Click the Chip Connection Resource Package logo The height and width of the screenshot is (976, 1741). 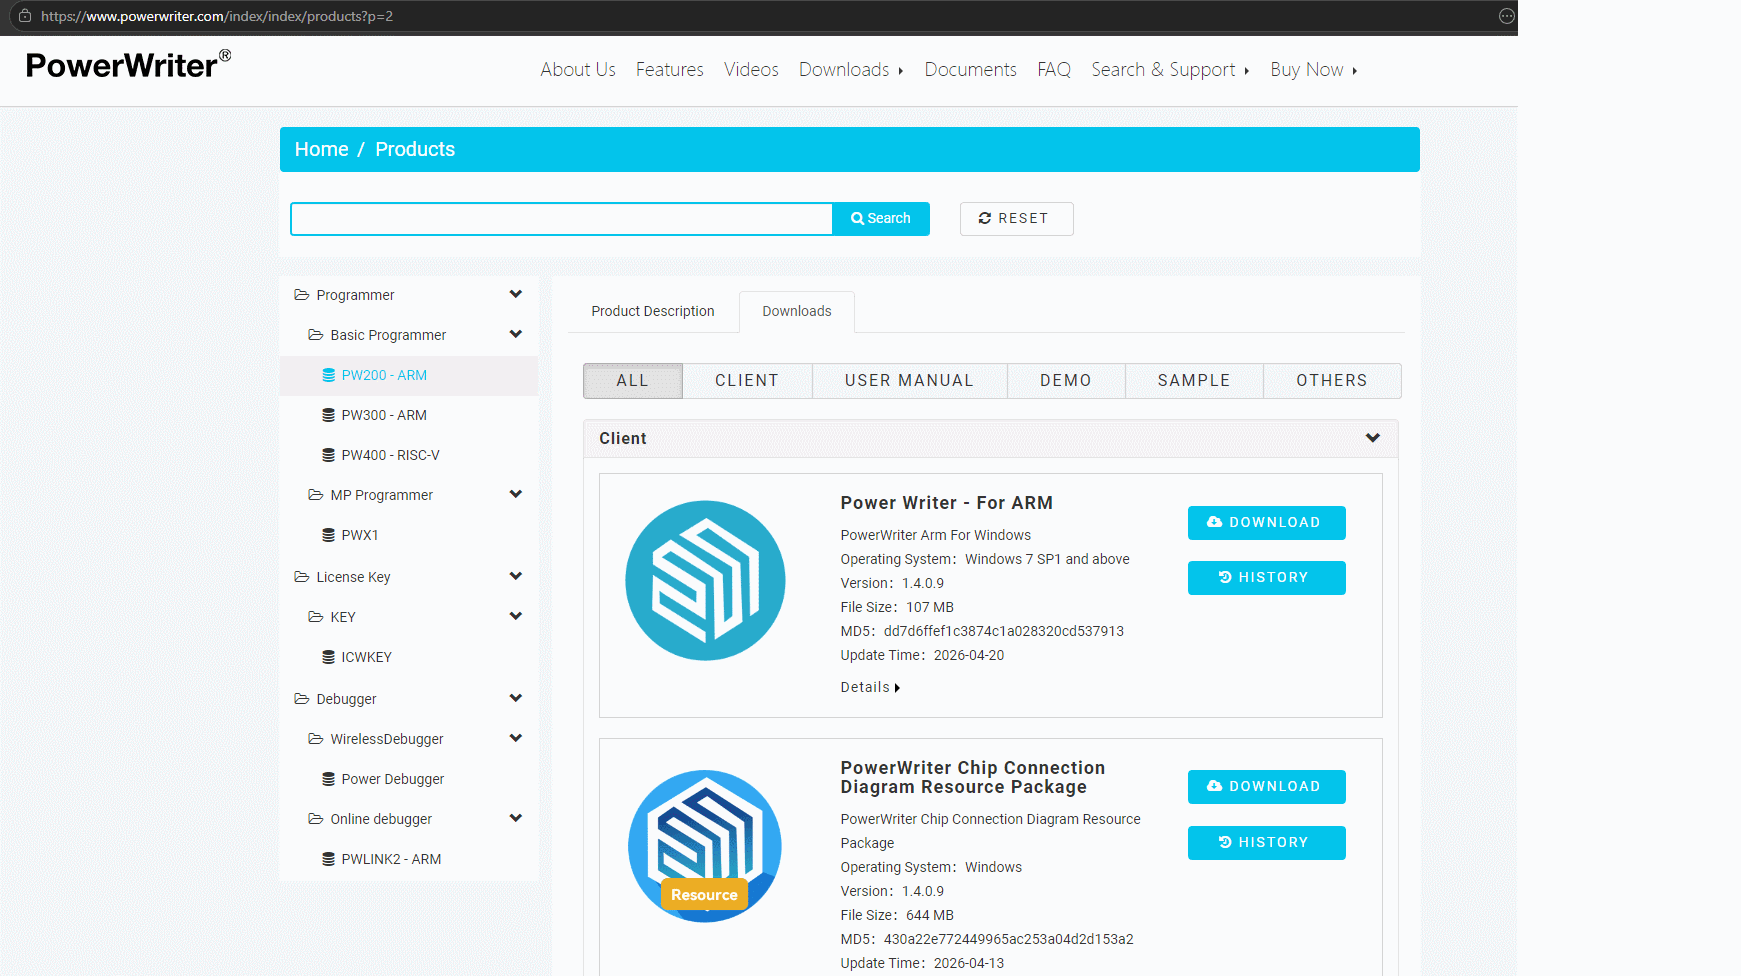click(x=705, y=846)
